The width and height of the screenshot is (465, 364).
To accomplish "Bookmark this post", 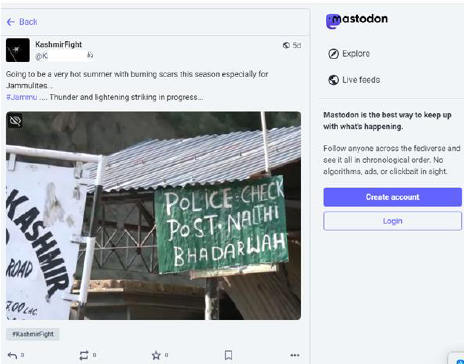I will [228, 355].
